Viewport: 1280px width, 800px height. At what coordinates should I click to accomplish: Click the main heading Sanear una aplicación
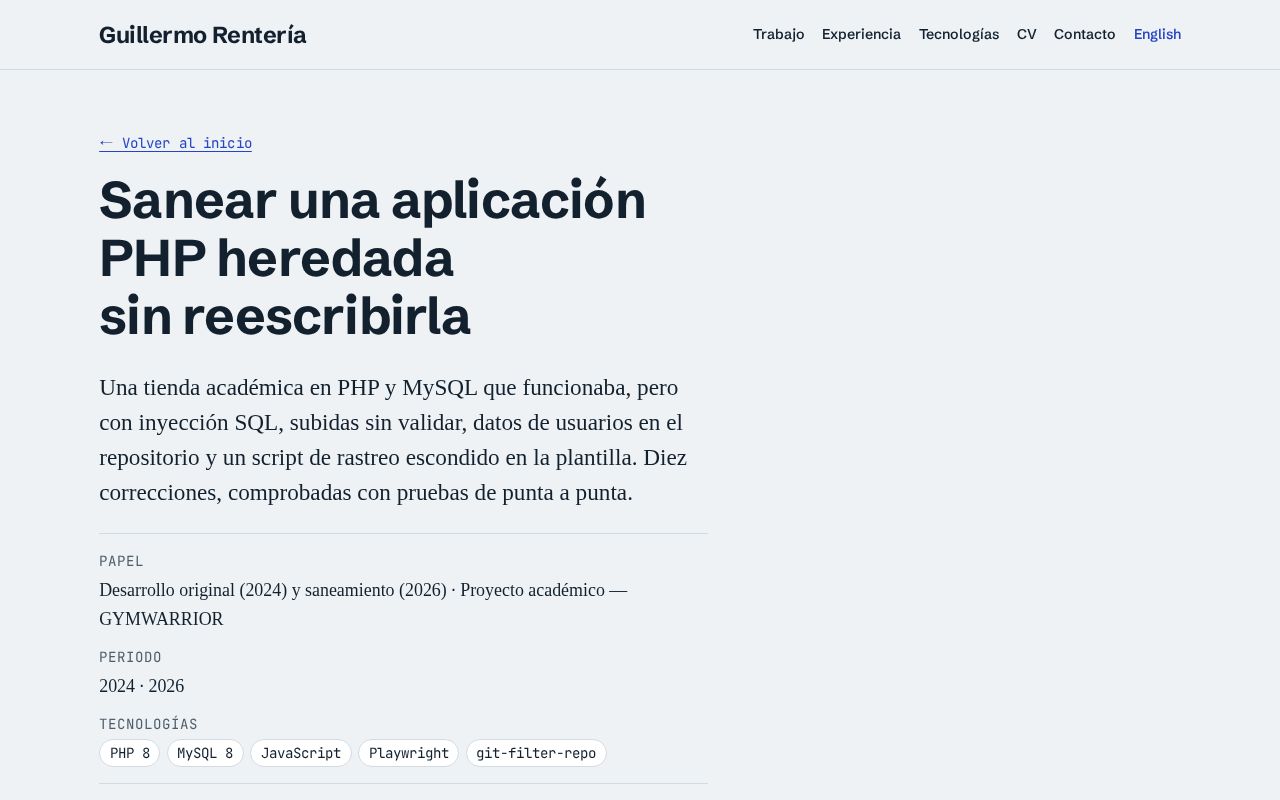coord(372,257)
